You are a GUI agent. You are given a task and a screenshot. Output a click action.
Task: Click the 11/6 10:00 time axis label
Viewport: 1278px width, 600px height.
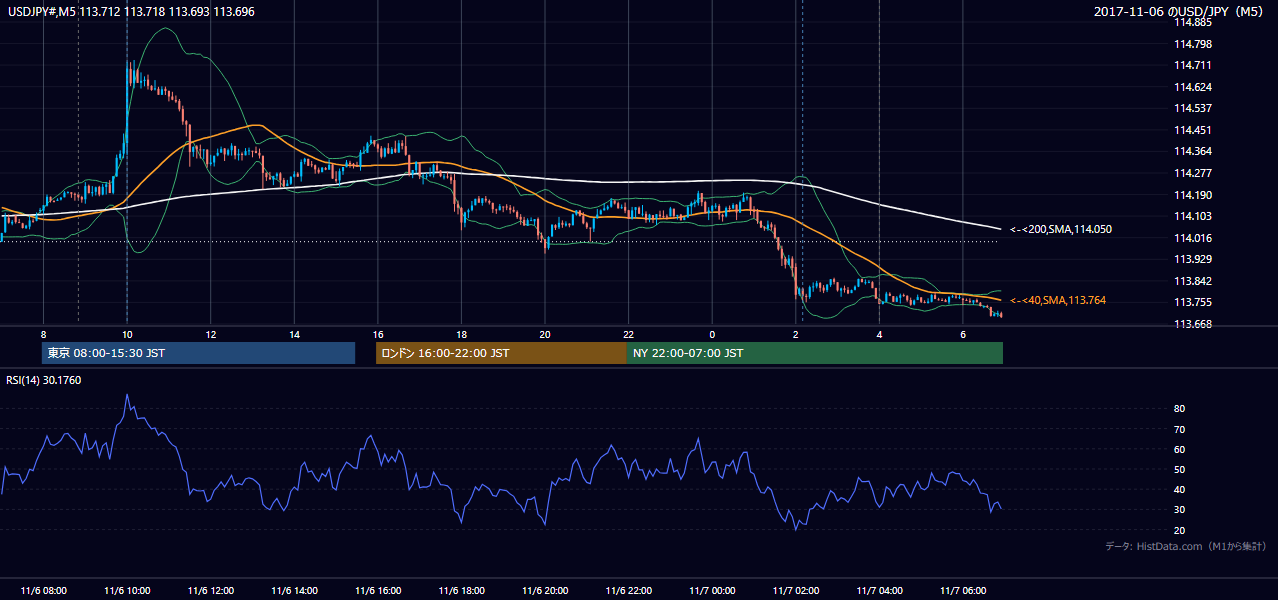point(127,590)
